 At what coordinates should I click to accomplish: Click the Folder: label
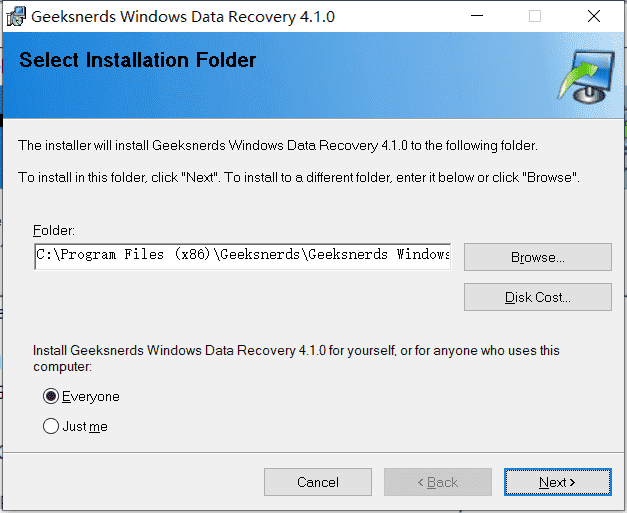pyautogui.click(x=54, y=230)
